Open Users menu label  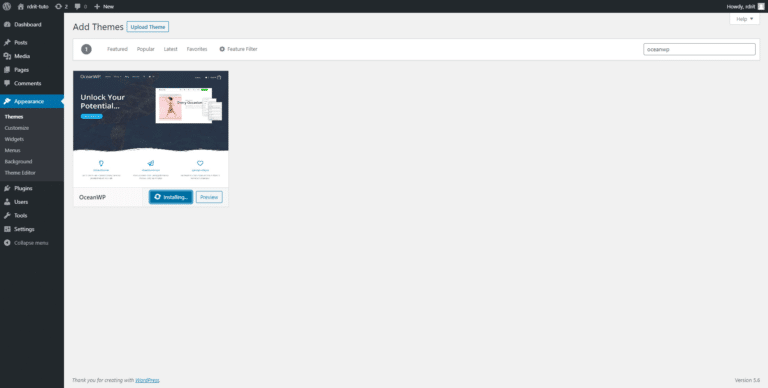coord(21,202)
